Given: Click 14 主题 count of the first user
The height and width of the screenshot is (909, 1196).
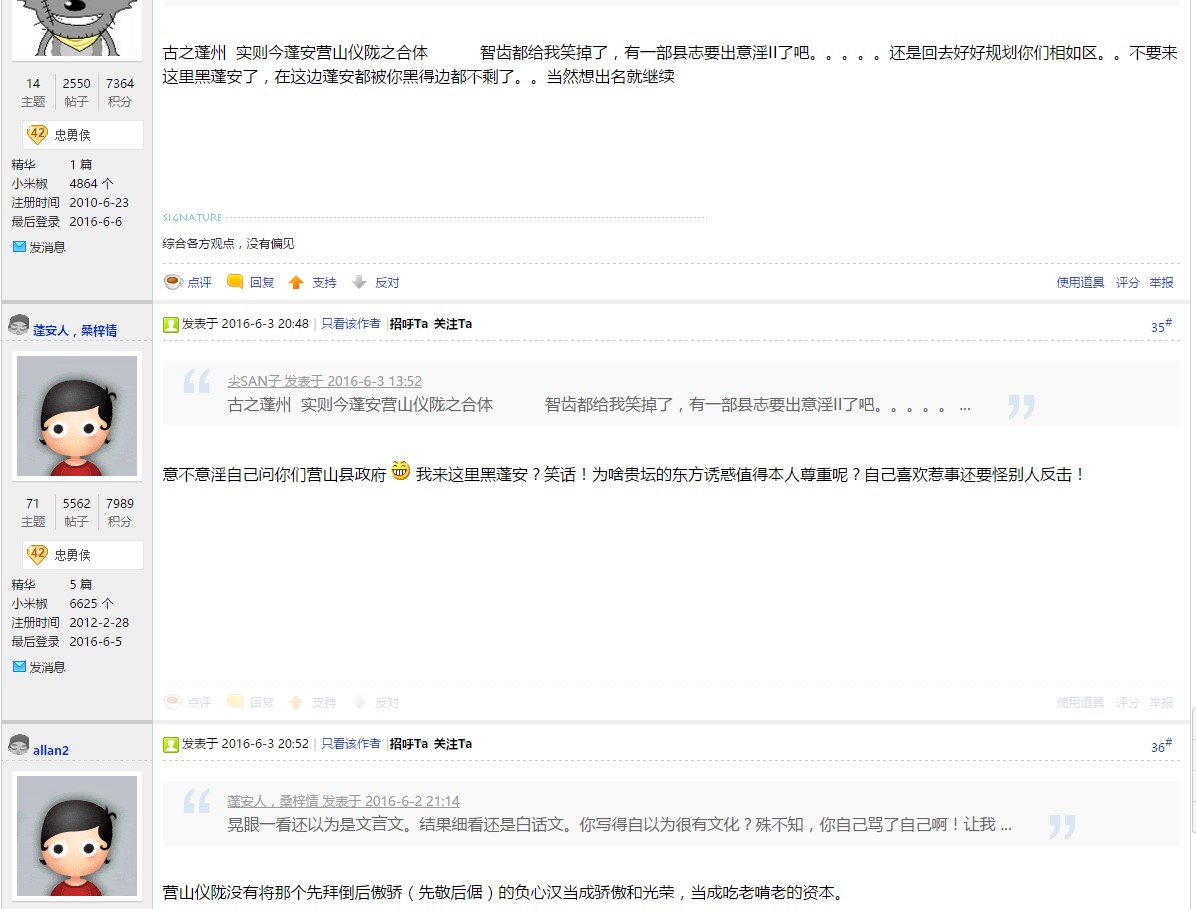Looking at the screenshot, I should (33, 92).
